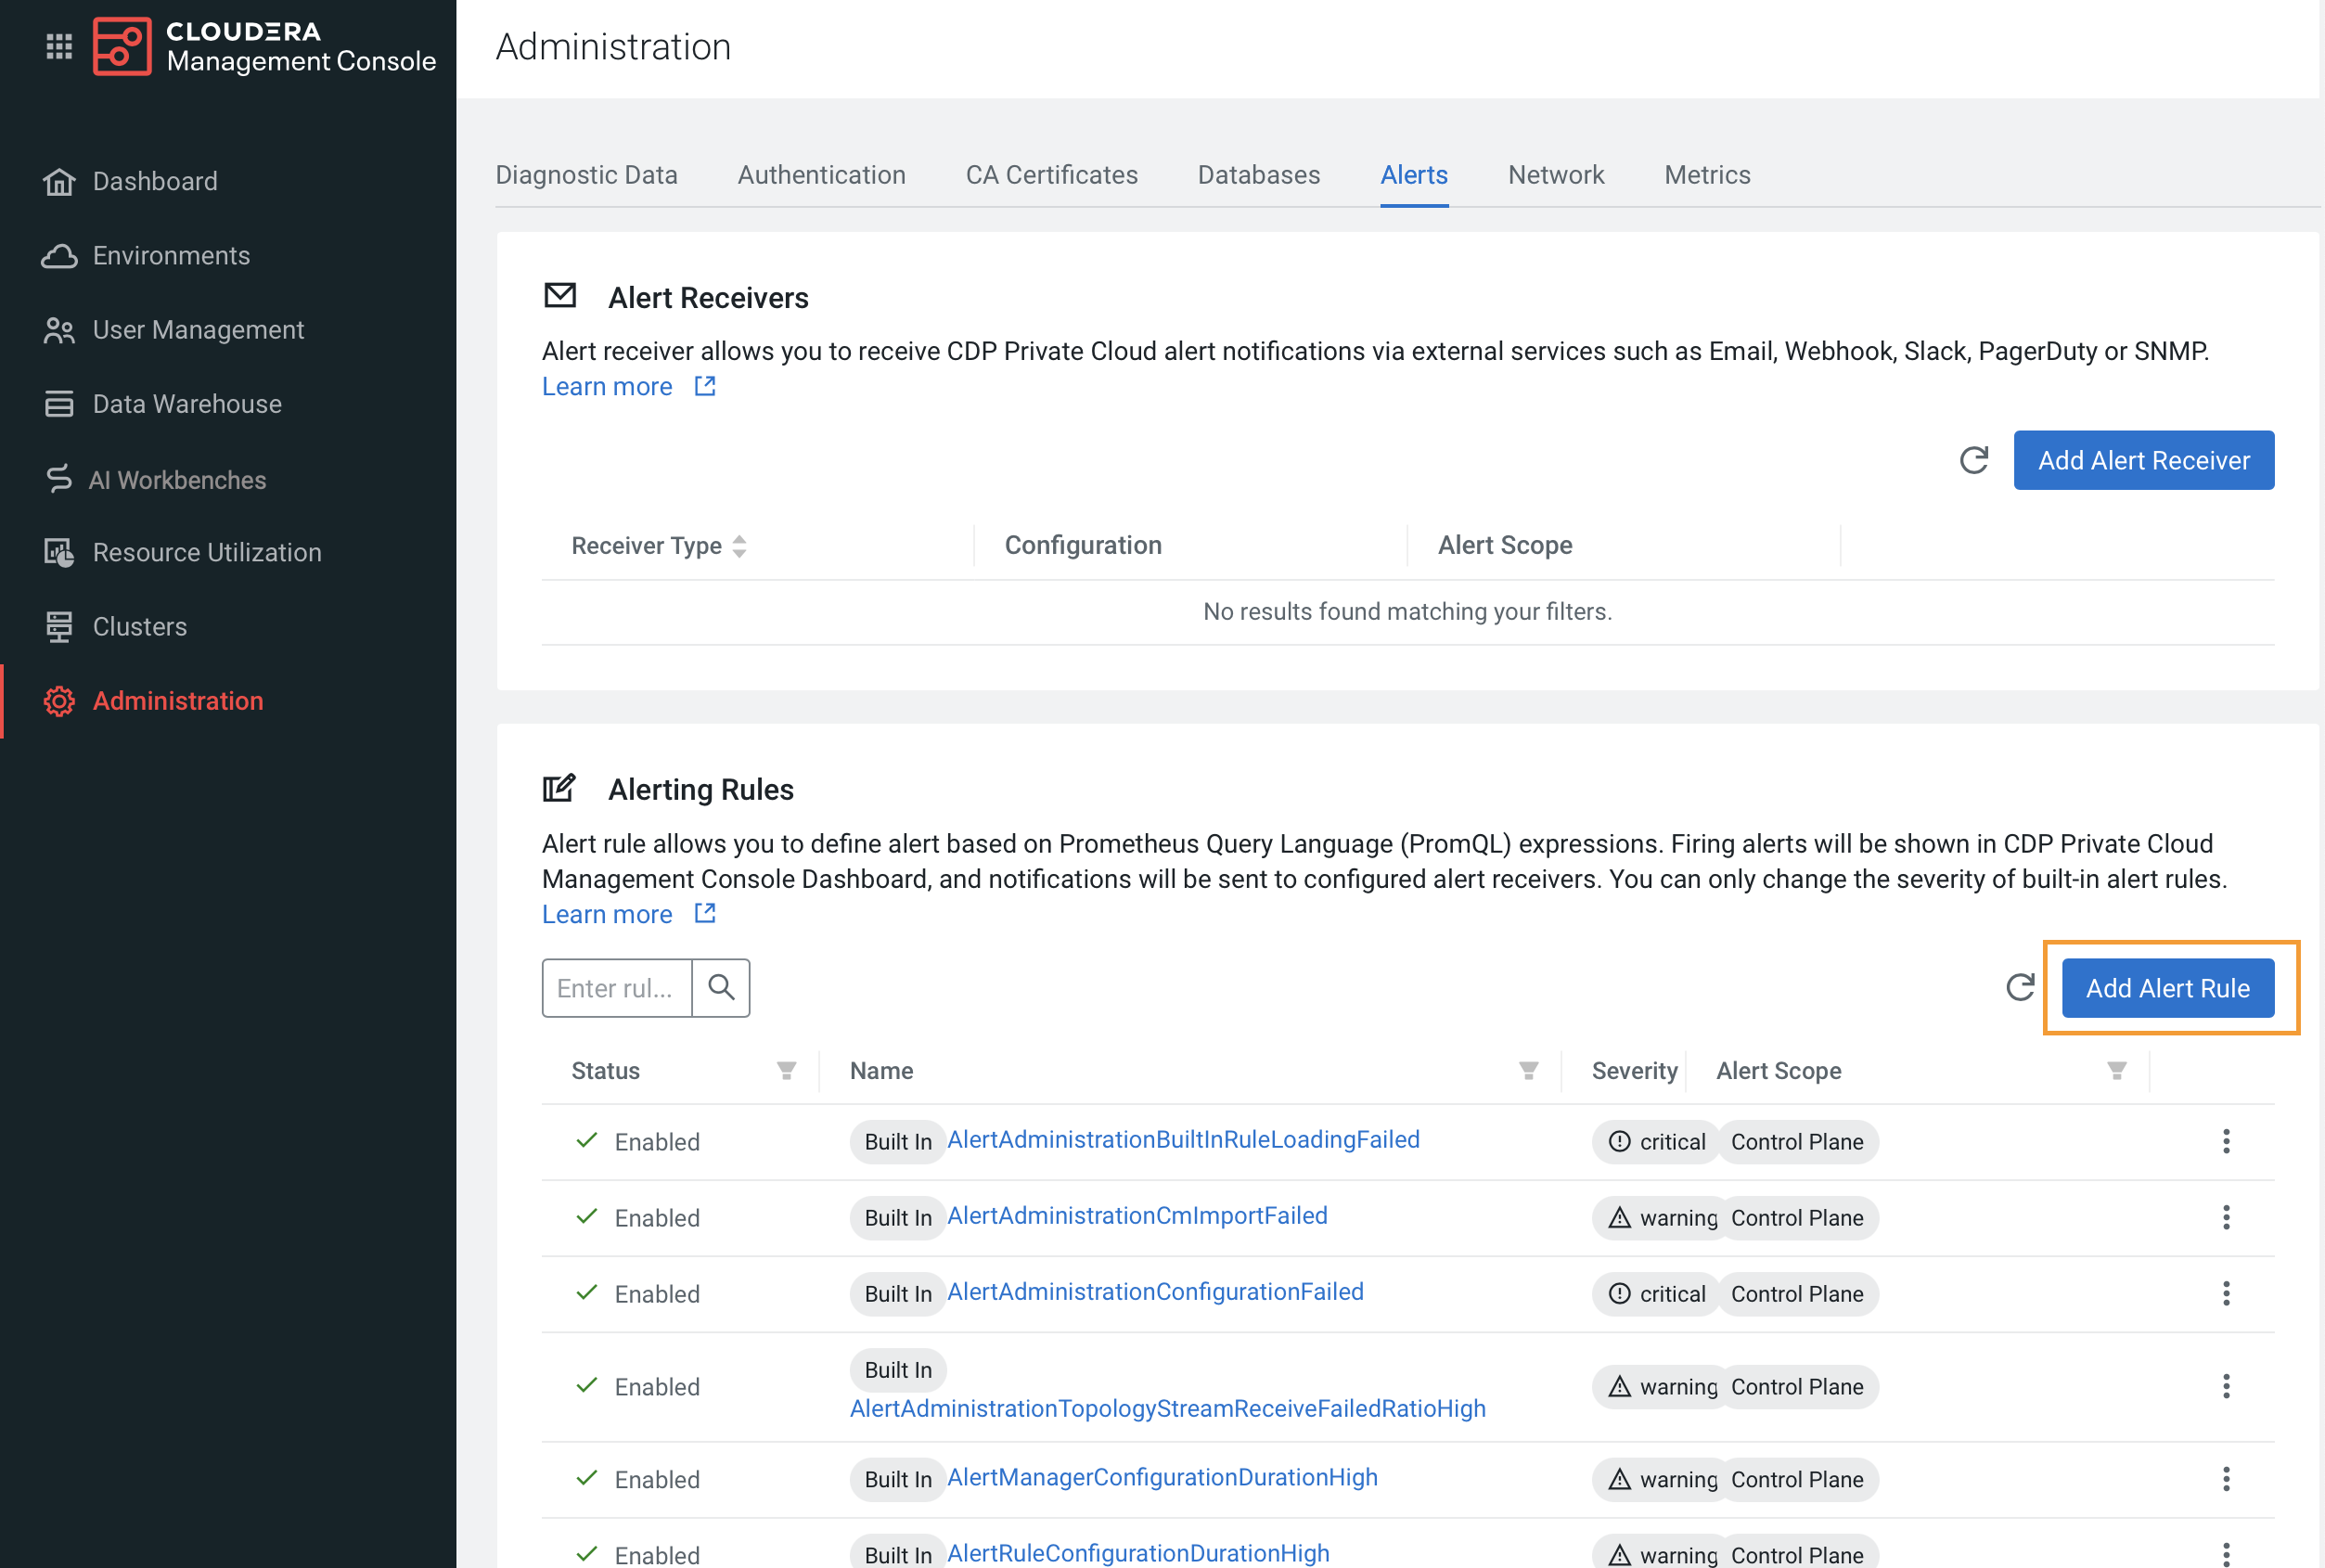The image size is (2325, 1568).
Task: Open the Status column filter
Action: [x=786, y=1071]
